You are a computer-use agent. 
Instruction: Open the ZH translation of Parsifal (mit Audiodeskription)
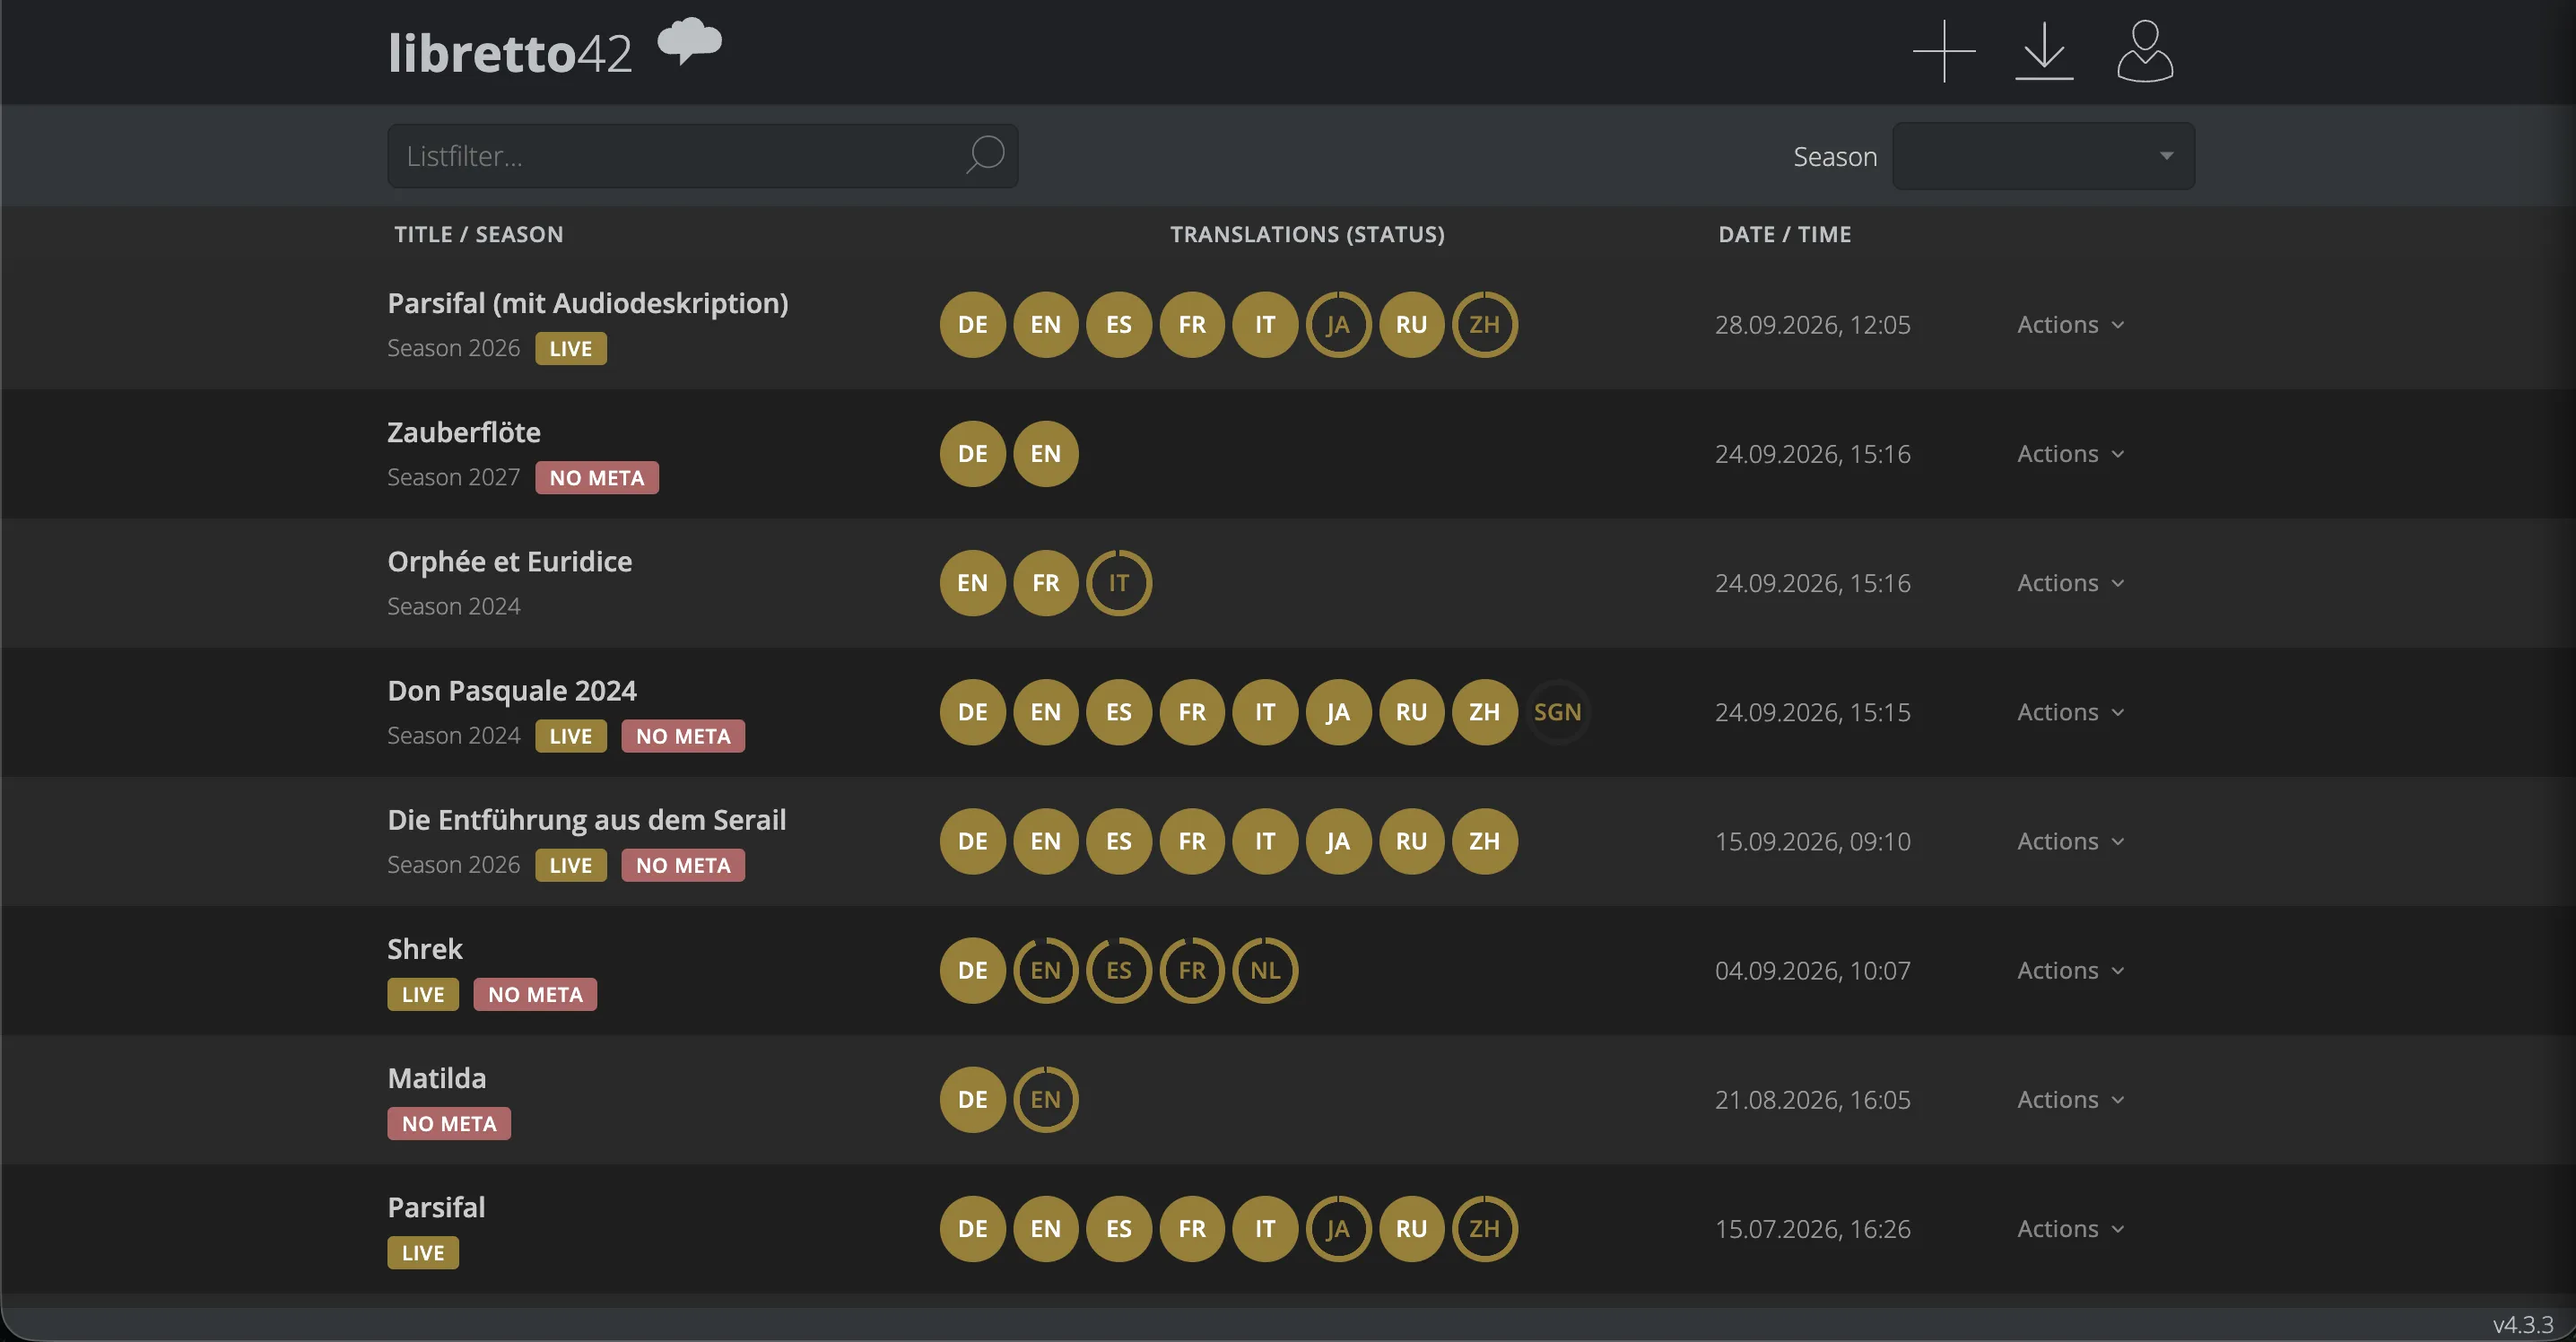point(1484,324)
